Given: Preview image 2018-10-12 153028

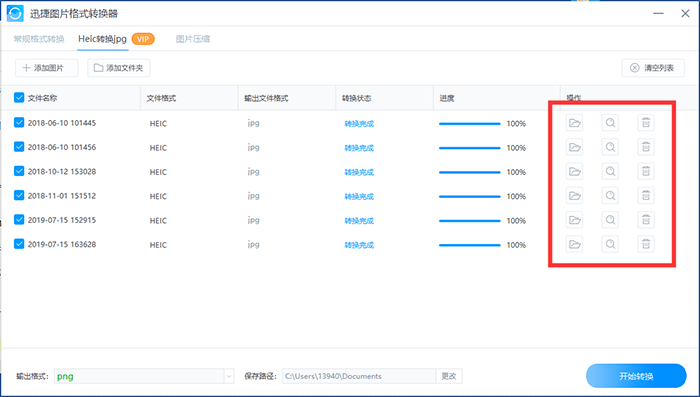Looking at the screenshot, I should [x=610, y=171].
